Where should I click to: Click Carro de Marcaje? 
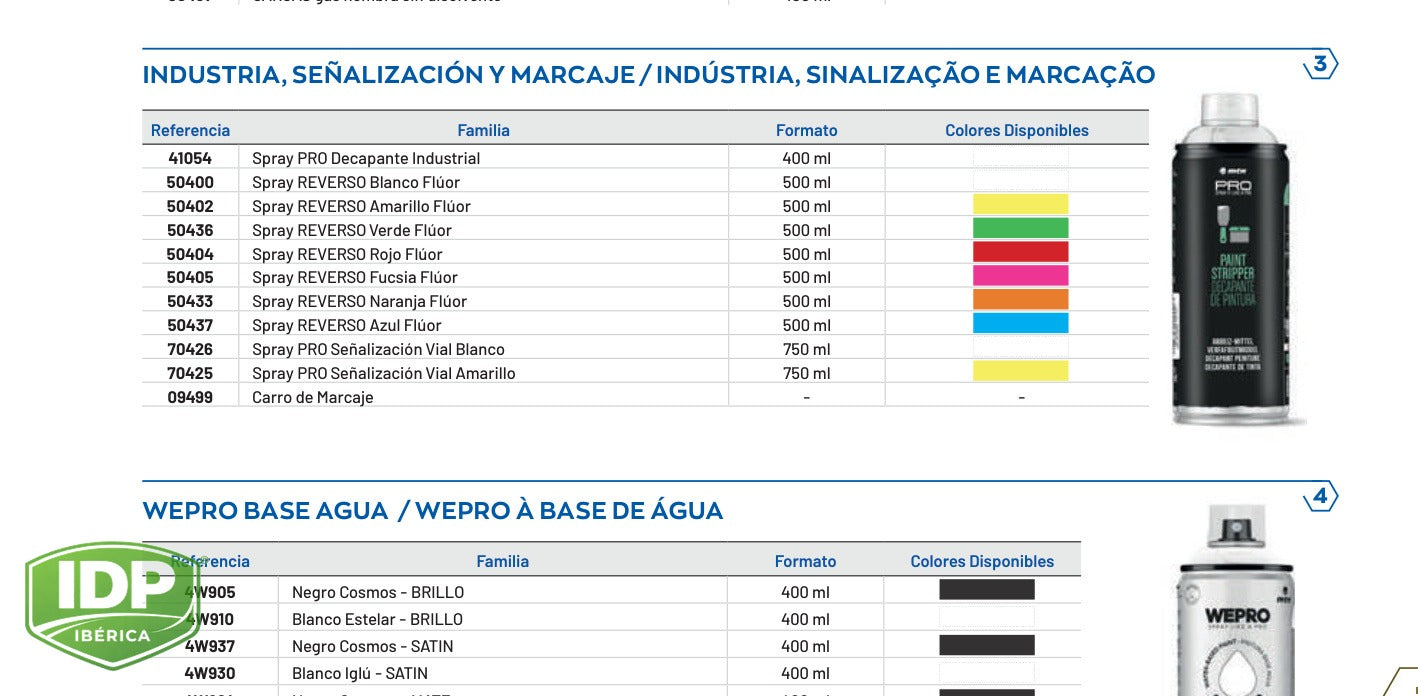coord(313,397)
